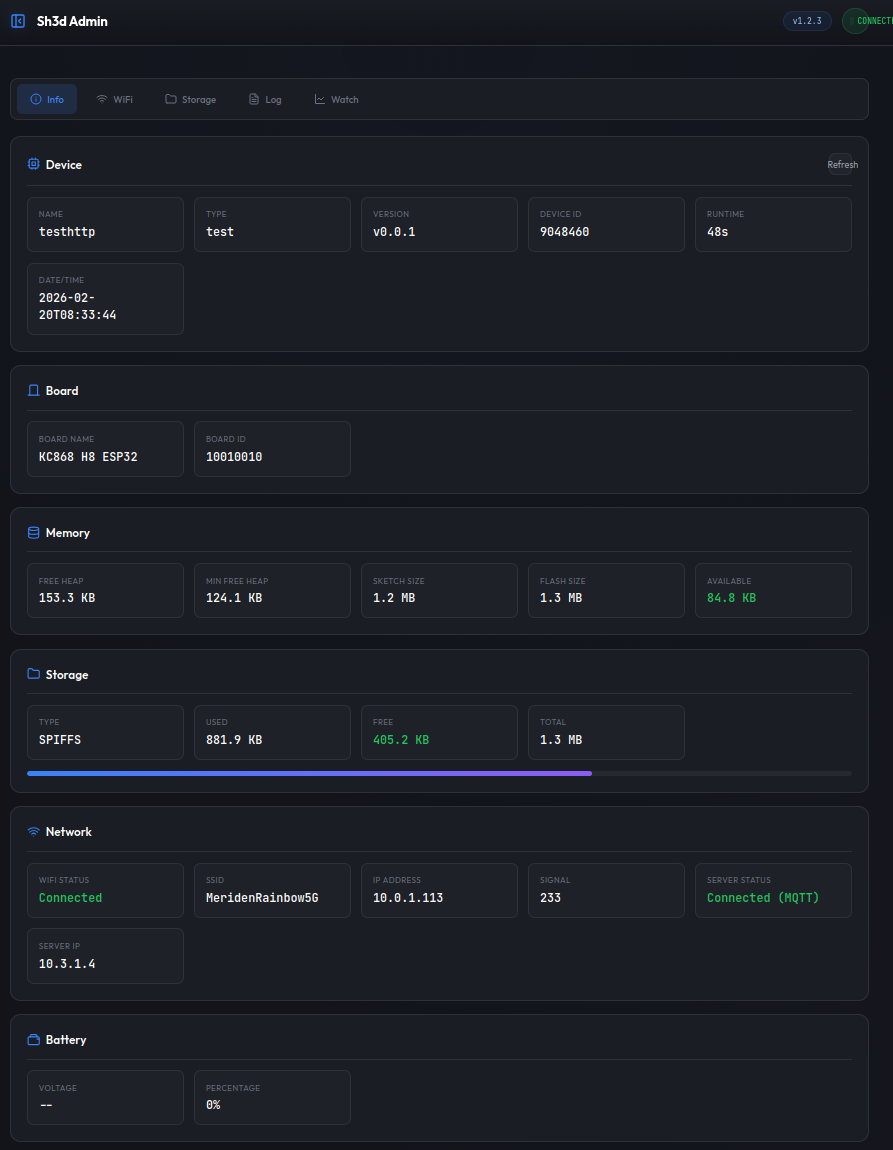893x1150 pixels.
Task: Click the storage usage progress bar
Action: click(x=439, y=773)
